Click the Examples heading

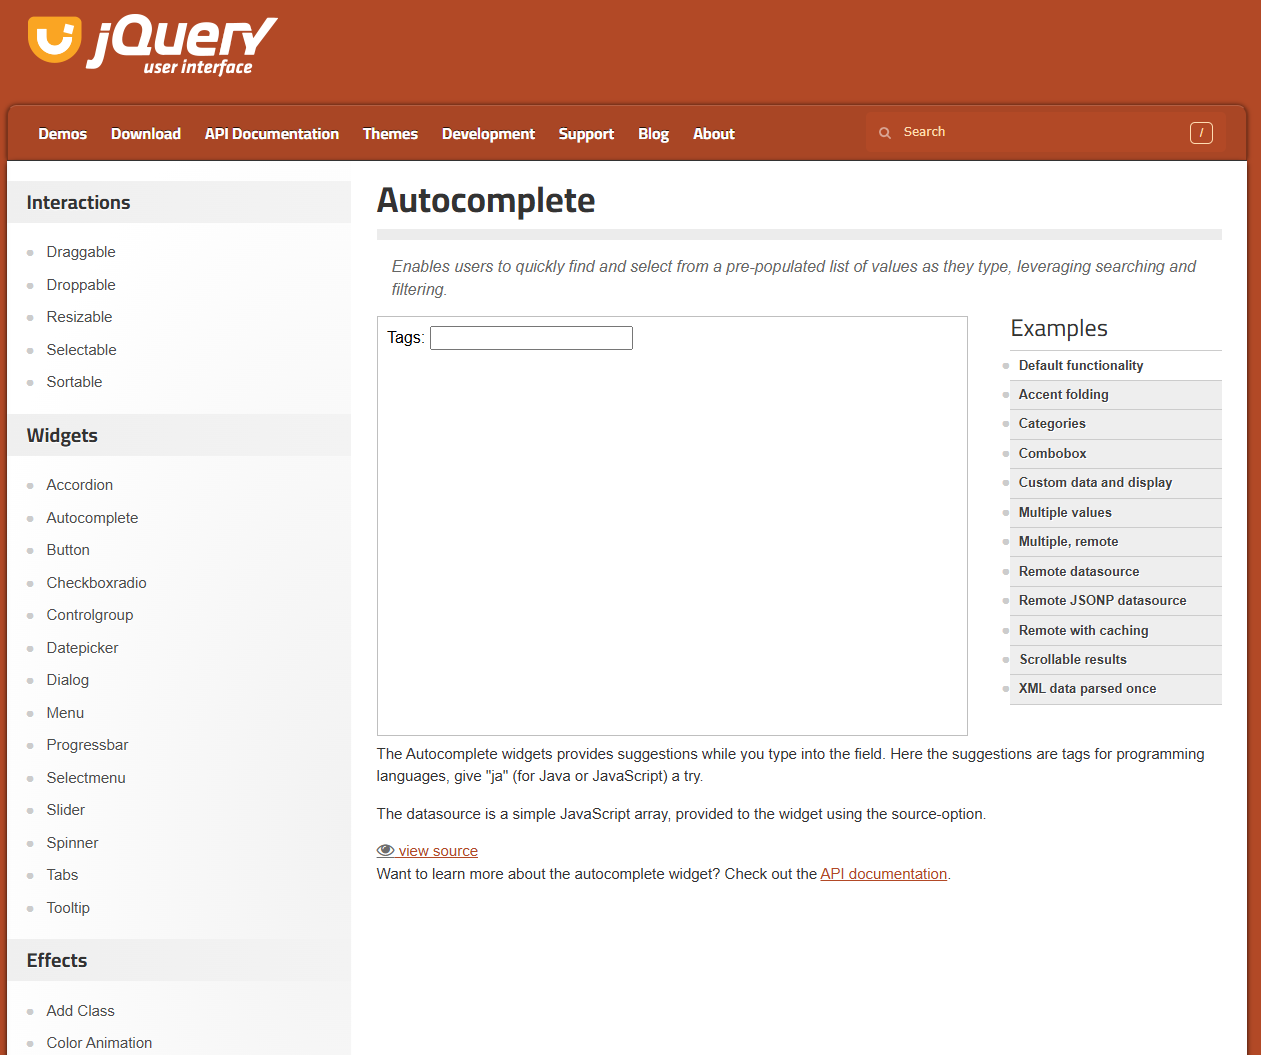(1059, 329)
